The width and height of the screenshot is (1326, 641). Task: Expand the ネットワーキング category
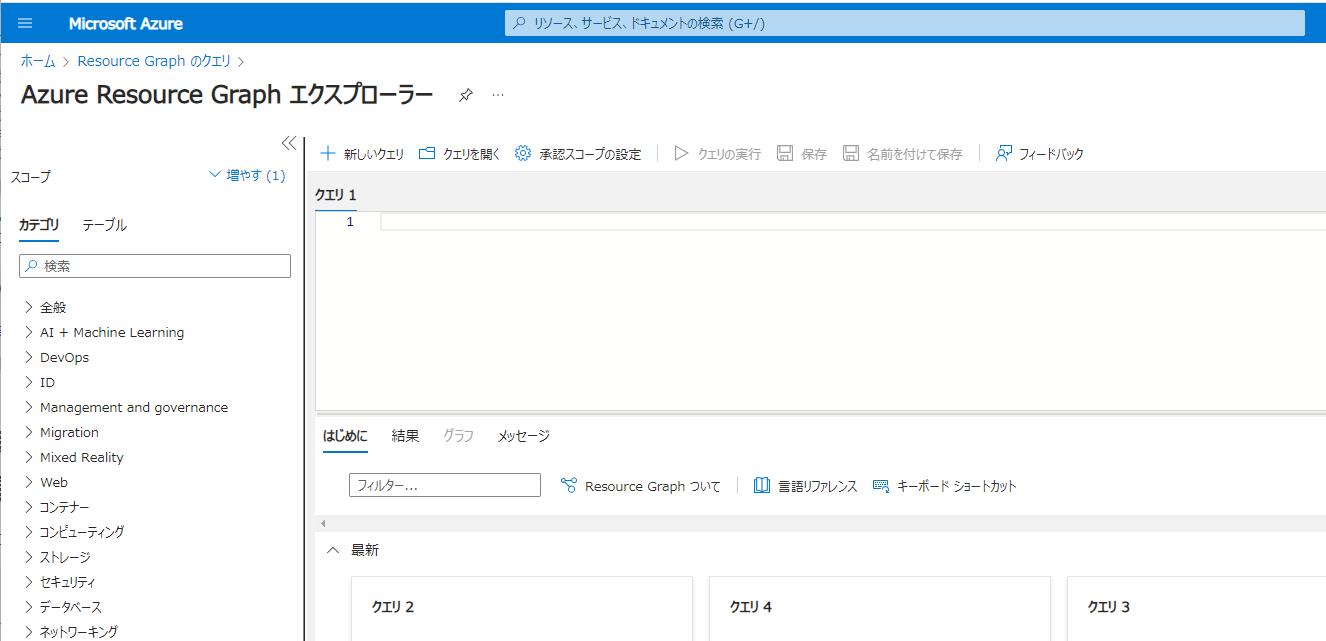(x=29, y=631)
